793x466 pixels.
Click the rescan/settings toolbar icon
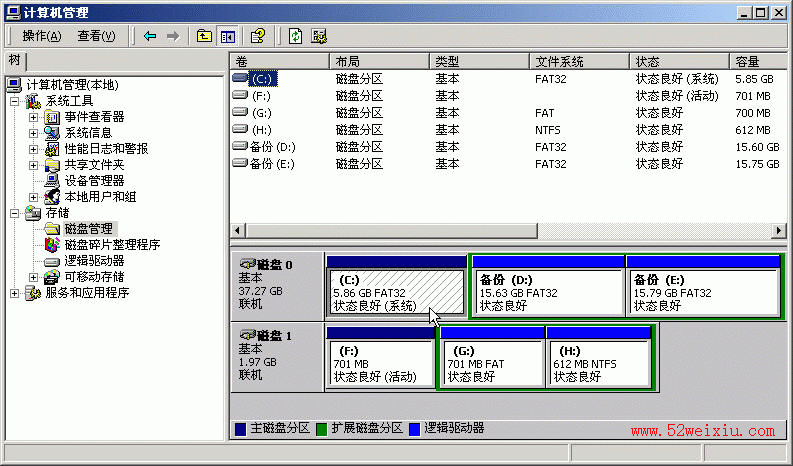point(319,36)
